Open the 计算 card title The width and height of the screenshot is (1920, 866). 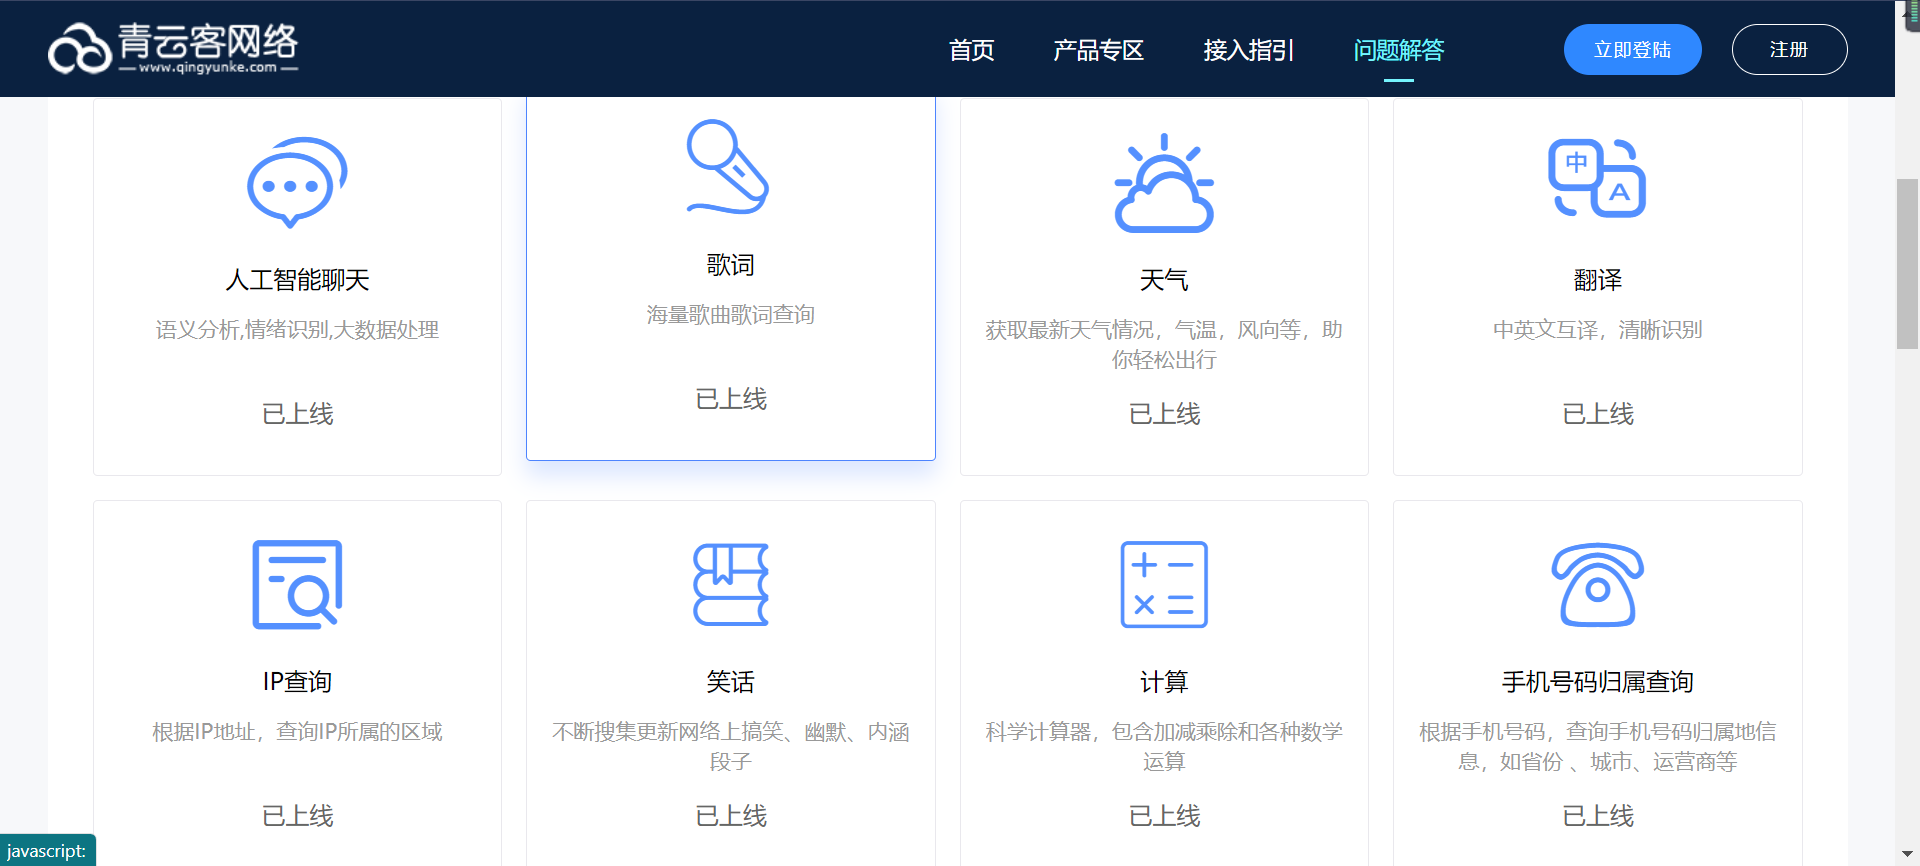[1164, 682]
